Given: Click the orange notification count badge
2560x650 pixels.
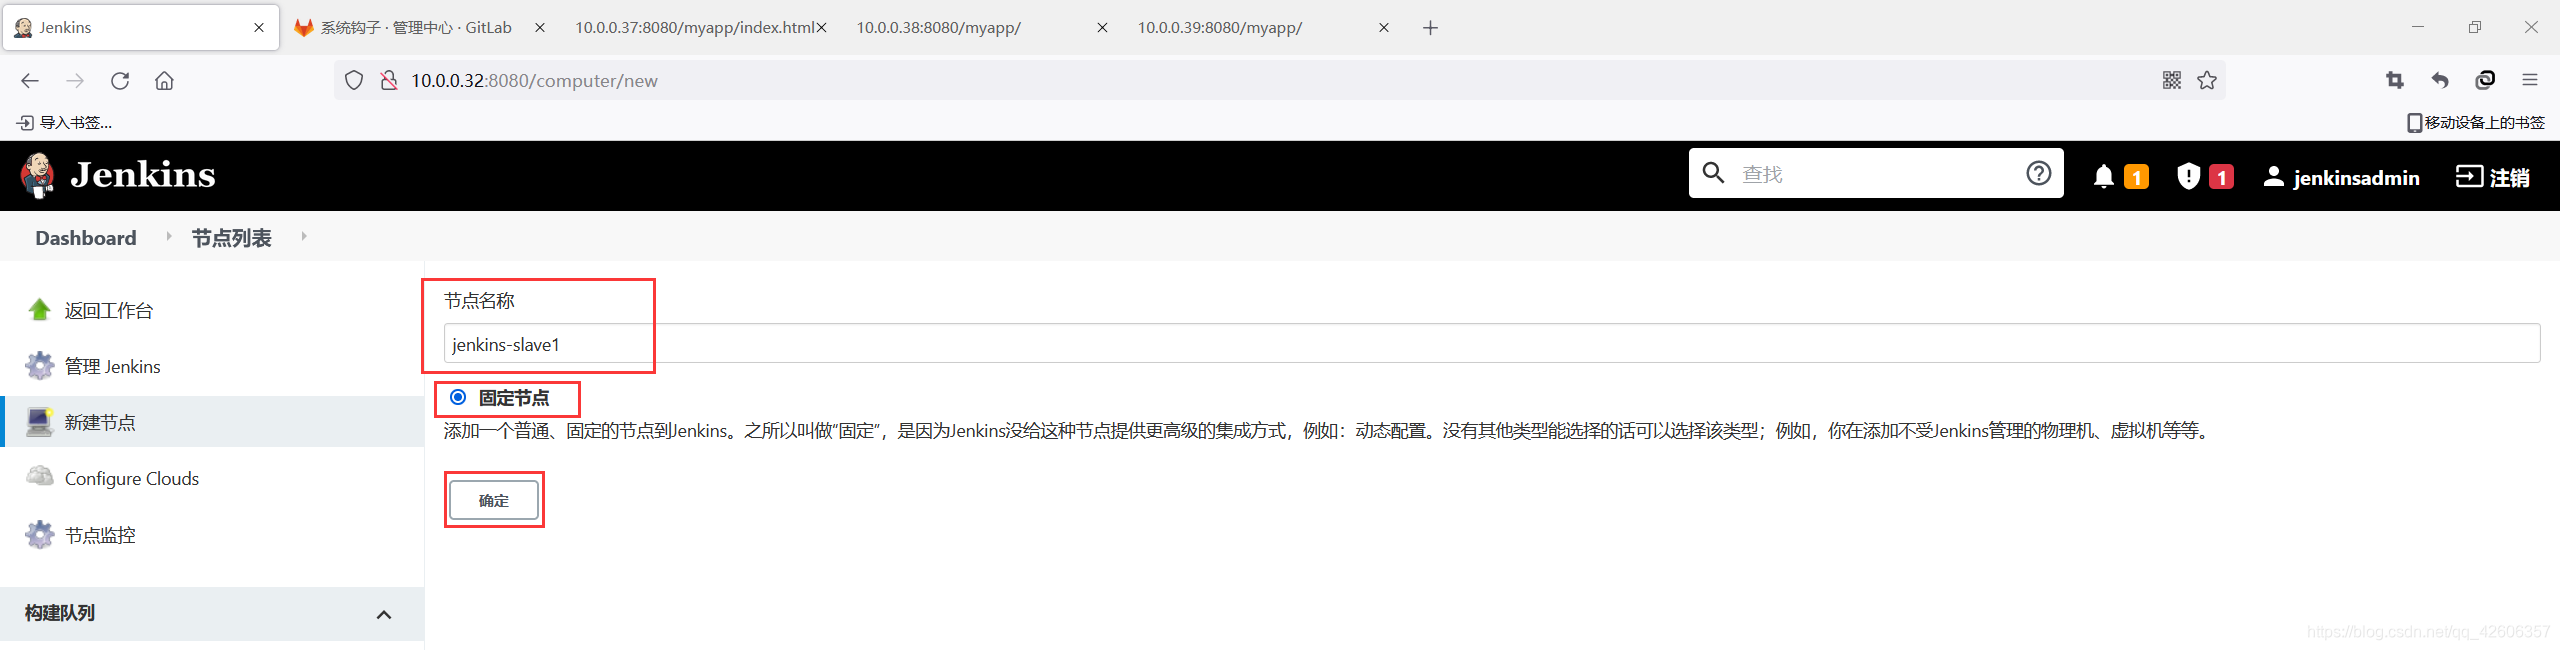Looking at the screenshot, I should [2136, 177].
